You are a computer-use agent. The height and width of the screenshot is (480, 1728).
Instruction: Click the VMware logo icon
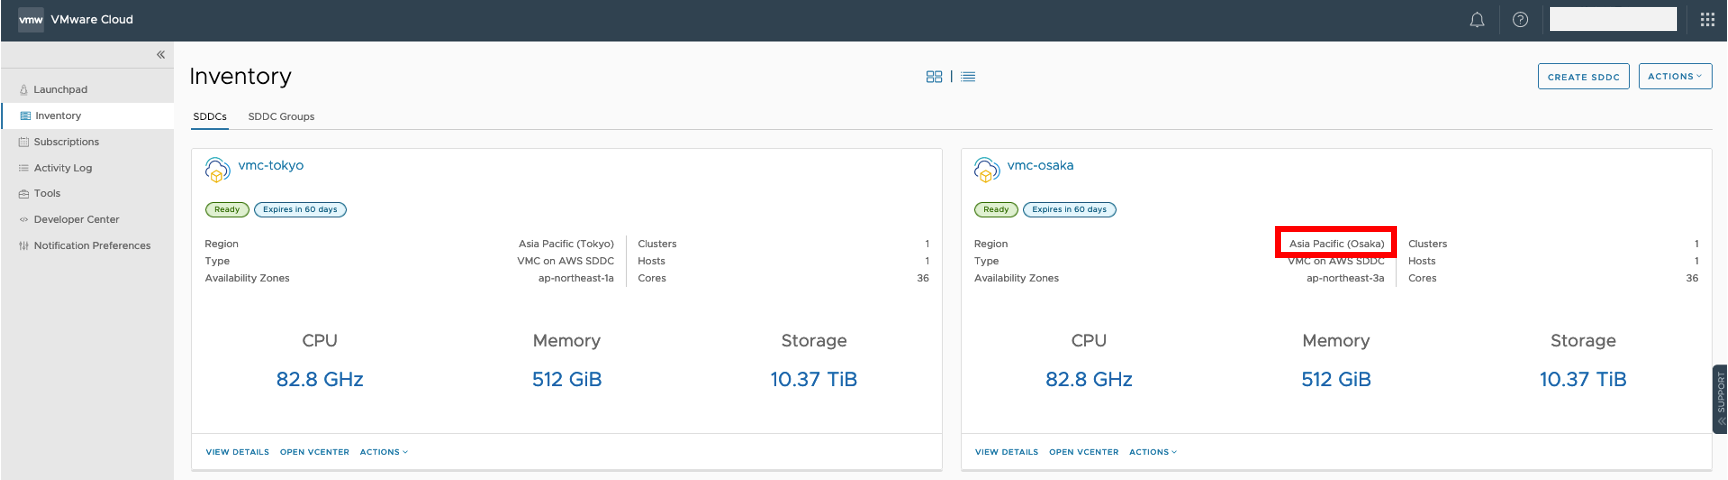click(31, 20)
